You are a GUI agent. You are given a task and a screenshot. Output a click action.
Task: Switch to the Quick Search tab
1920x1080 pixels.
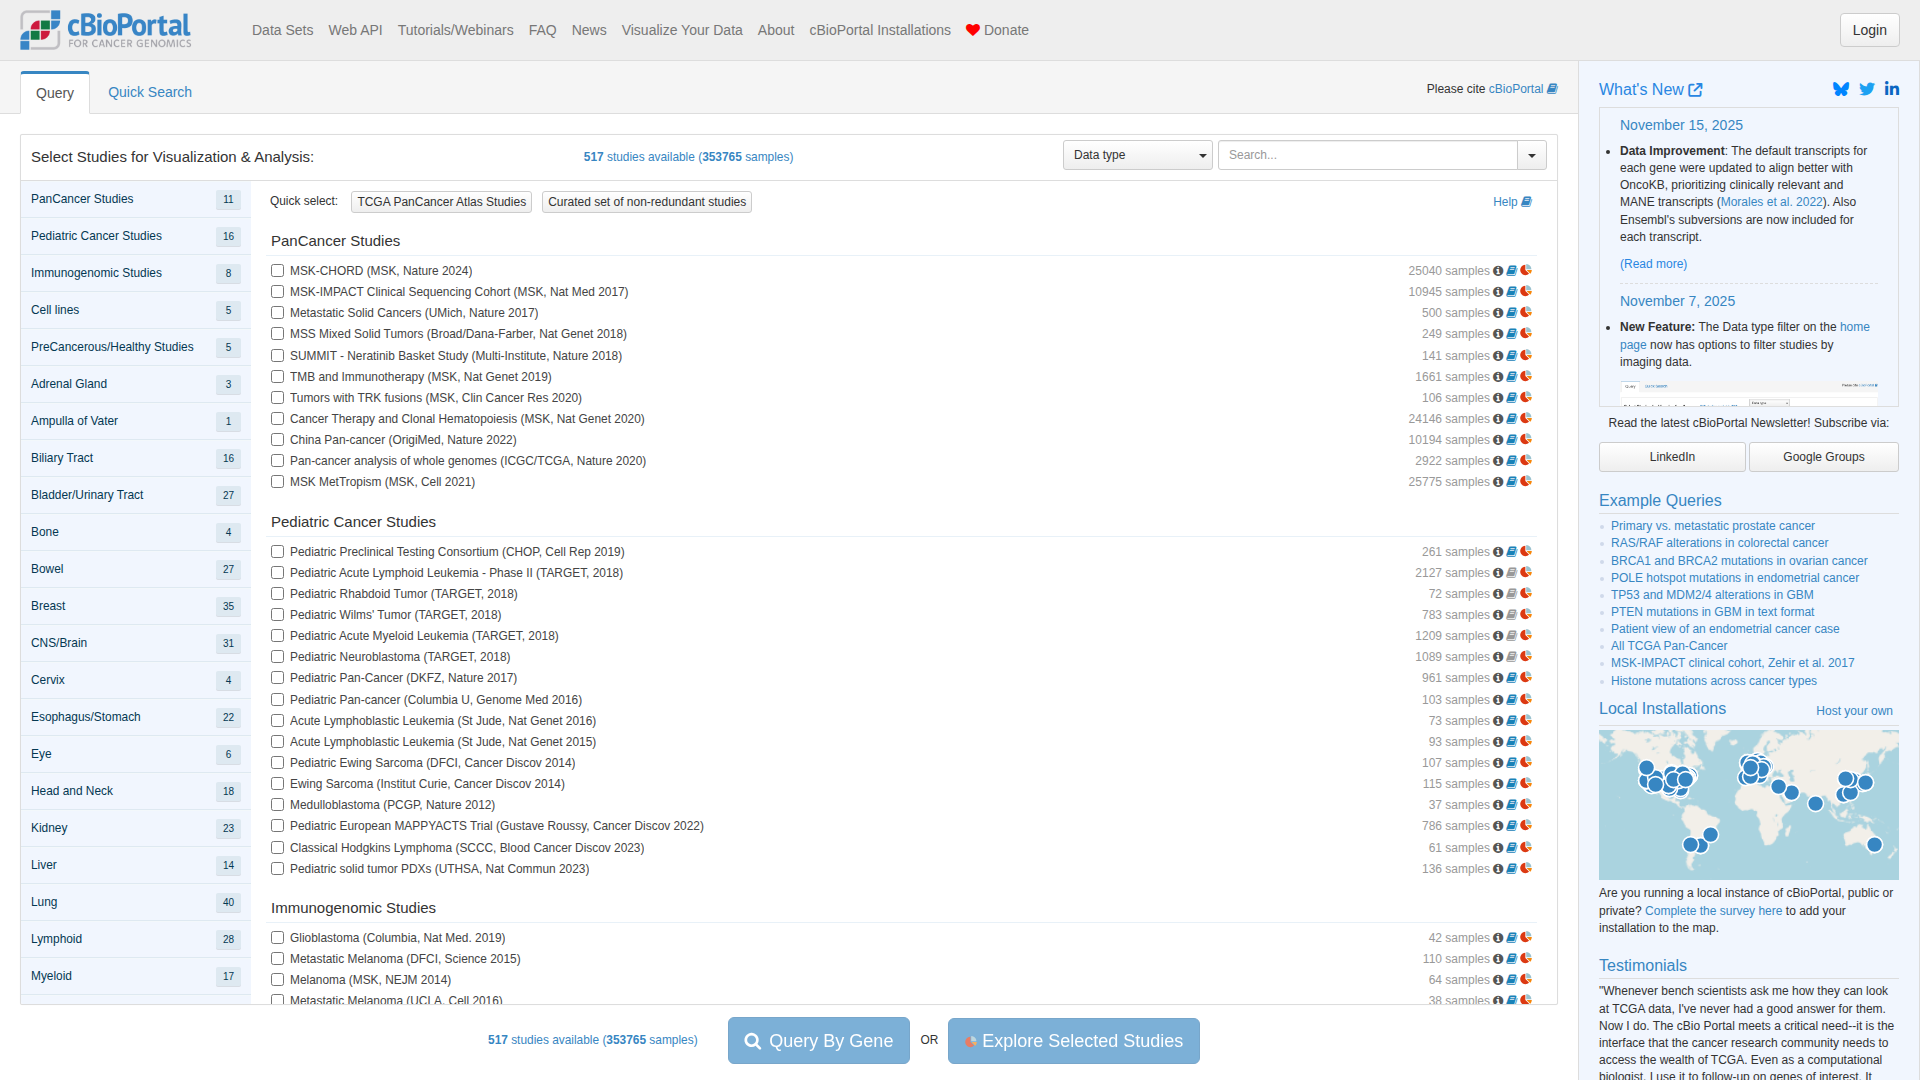(150, 92)
